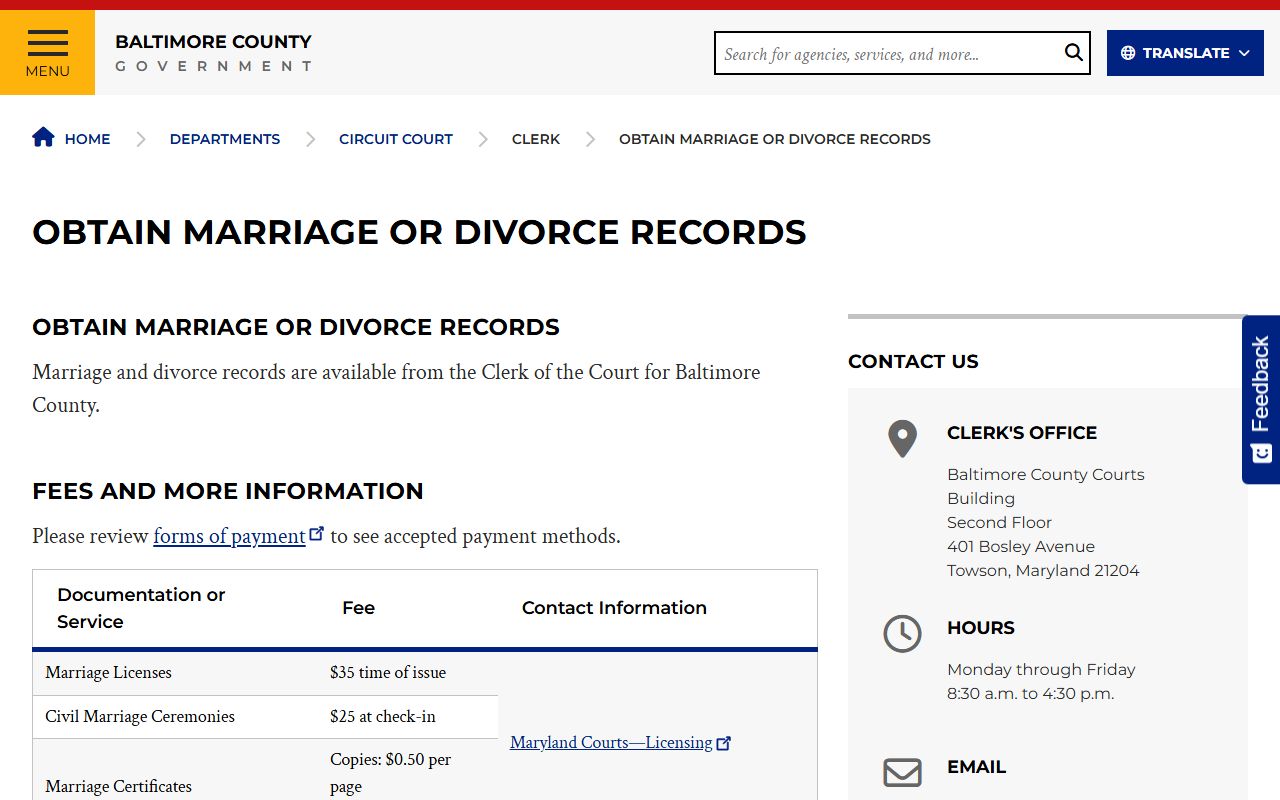Screen dimensions: 1280x800
Task: Click the Contact Us heading
Action: coord(913,362)
